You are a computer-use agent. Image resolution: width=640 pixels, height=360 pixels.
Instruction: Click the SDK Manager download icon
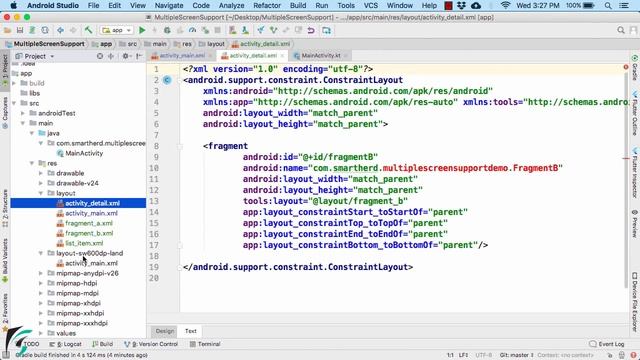[x=245, y=30]
